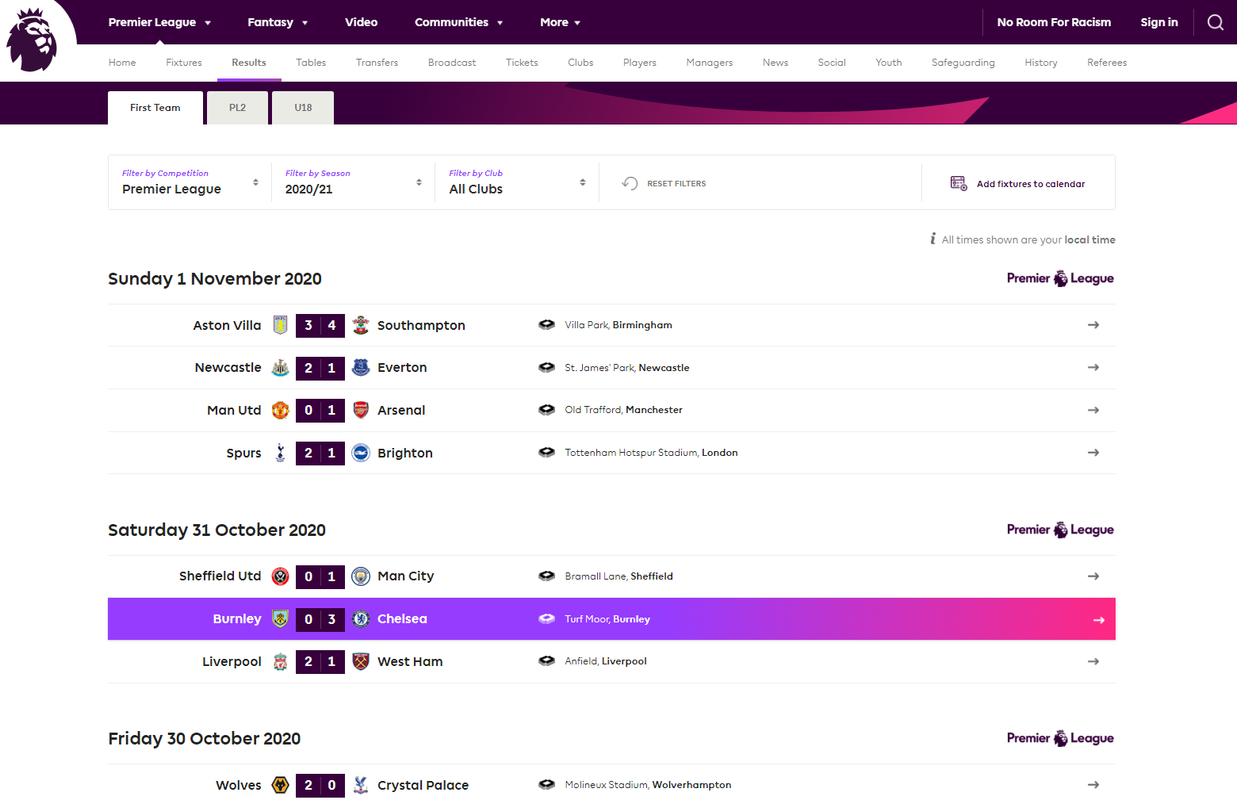
Task: Click the Spurs 2-1 Brighton score box
Action: pos(320,453)
